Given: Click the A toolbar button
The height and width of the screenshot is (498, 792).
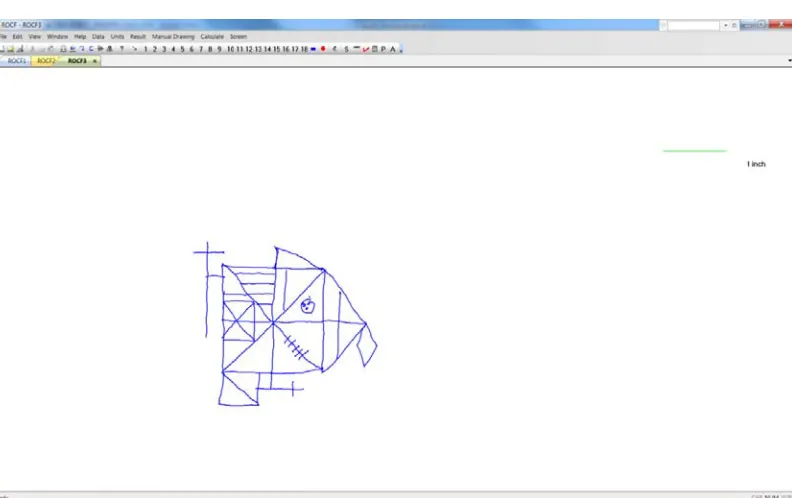Looking at the screenshot, I should pos(392,49).
